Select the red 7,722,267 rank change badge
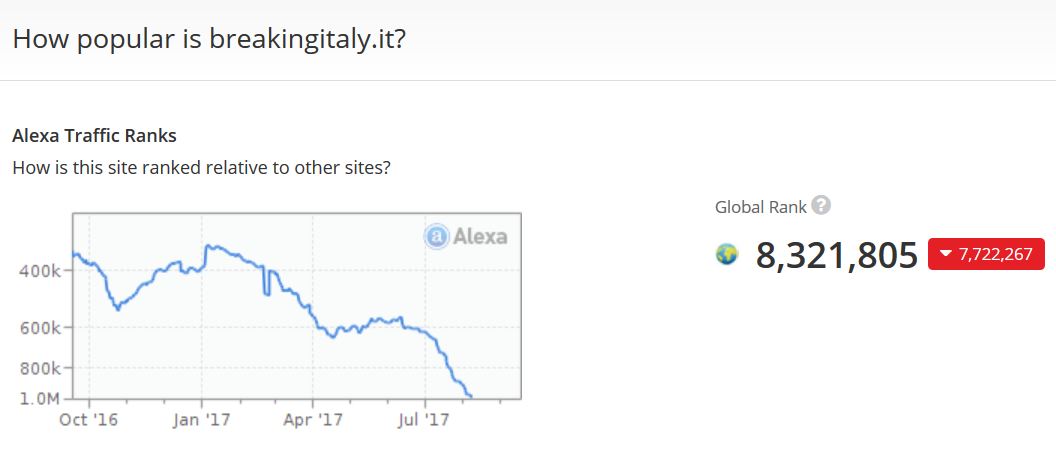 pos(987,254)
